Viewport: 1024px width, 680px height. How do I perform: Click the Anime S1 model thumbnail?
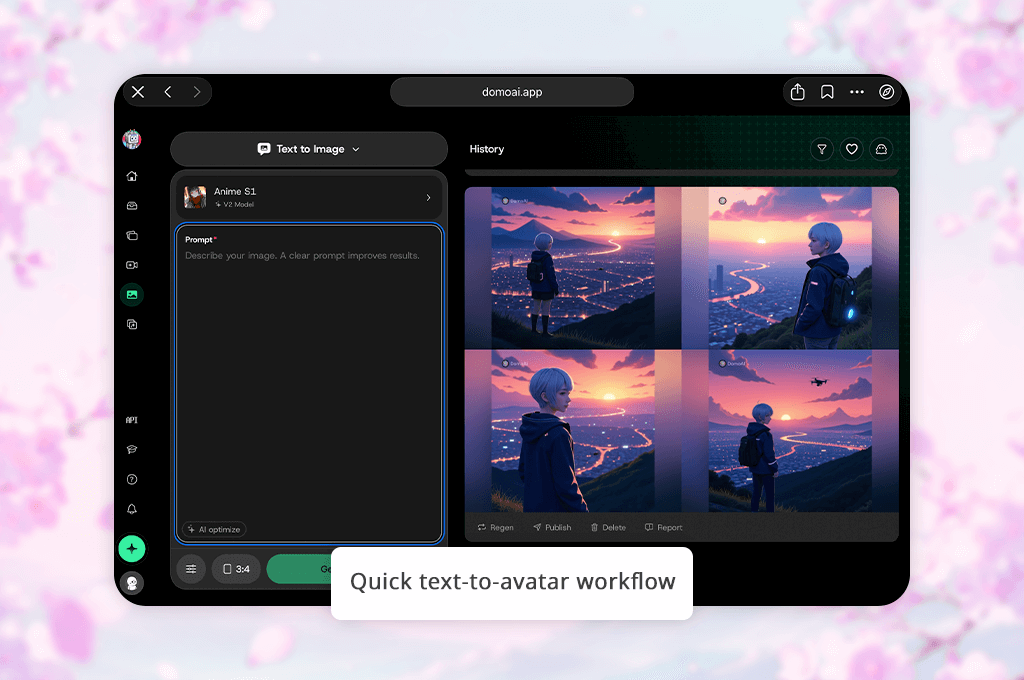195,197
